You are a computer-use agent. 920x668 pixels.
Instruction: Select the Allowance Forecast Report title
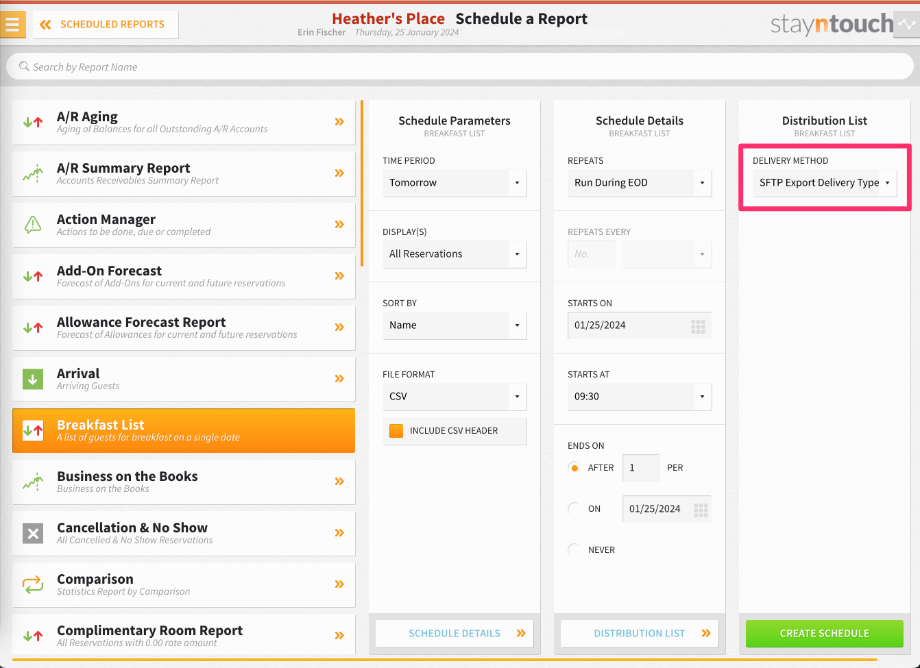point(141,322)
